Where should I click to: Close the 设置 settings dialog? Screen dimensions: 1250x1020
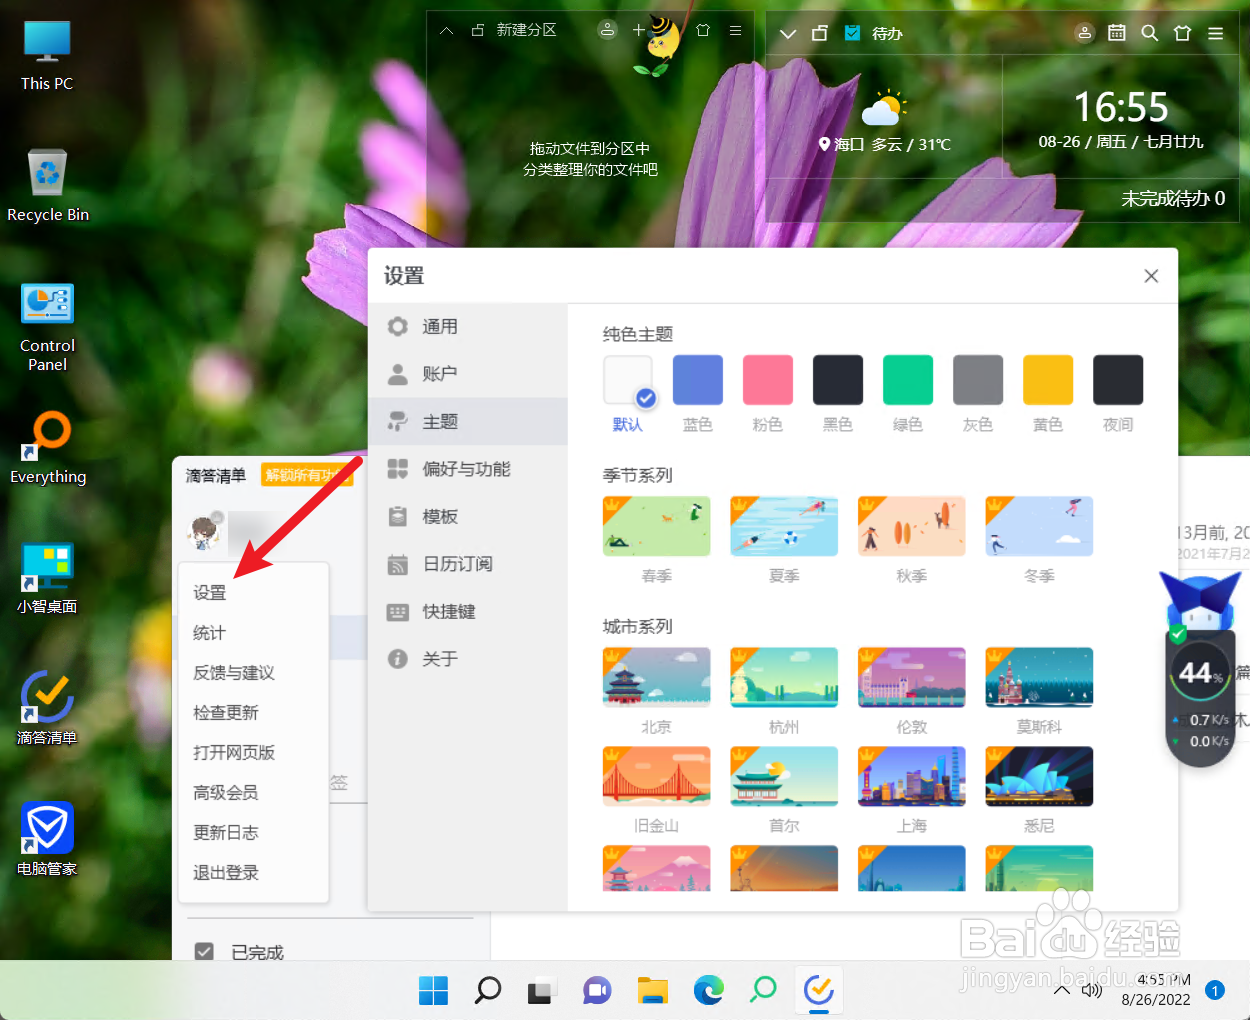1151,276
